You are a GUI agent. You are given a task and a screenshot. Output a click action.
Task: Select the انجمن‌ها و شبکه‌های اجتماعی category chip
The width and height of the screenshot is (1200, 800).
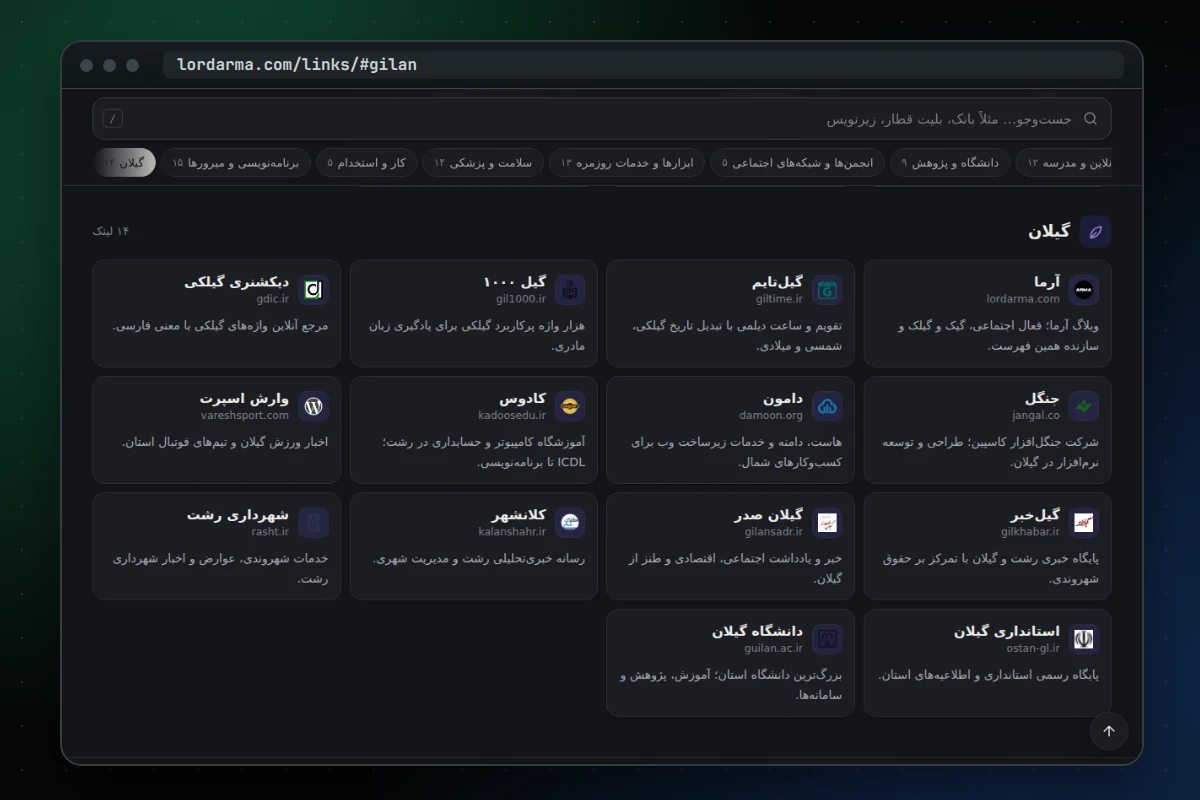pyautogui.click(x=797, y=163)
